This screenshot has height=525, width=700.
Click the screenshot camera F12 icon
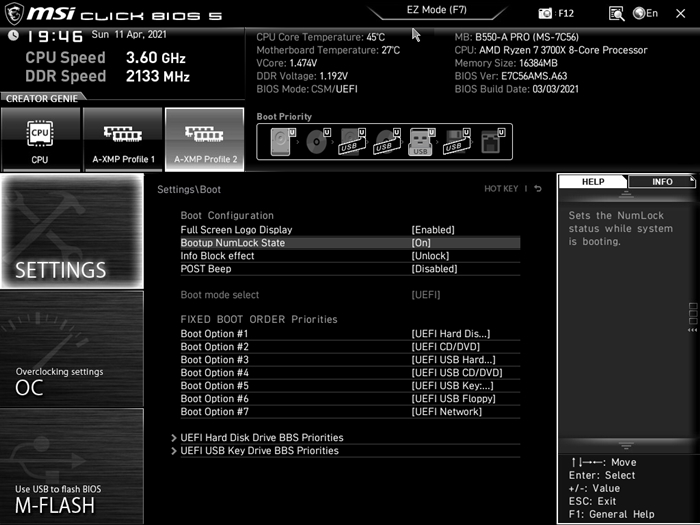coord(545,13)
